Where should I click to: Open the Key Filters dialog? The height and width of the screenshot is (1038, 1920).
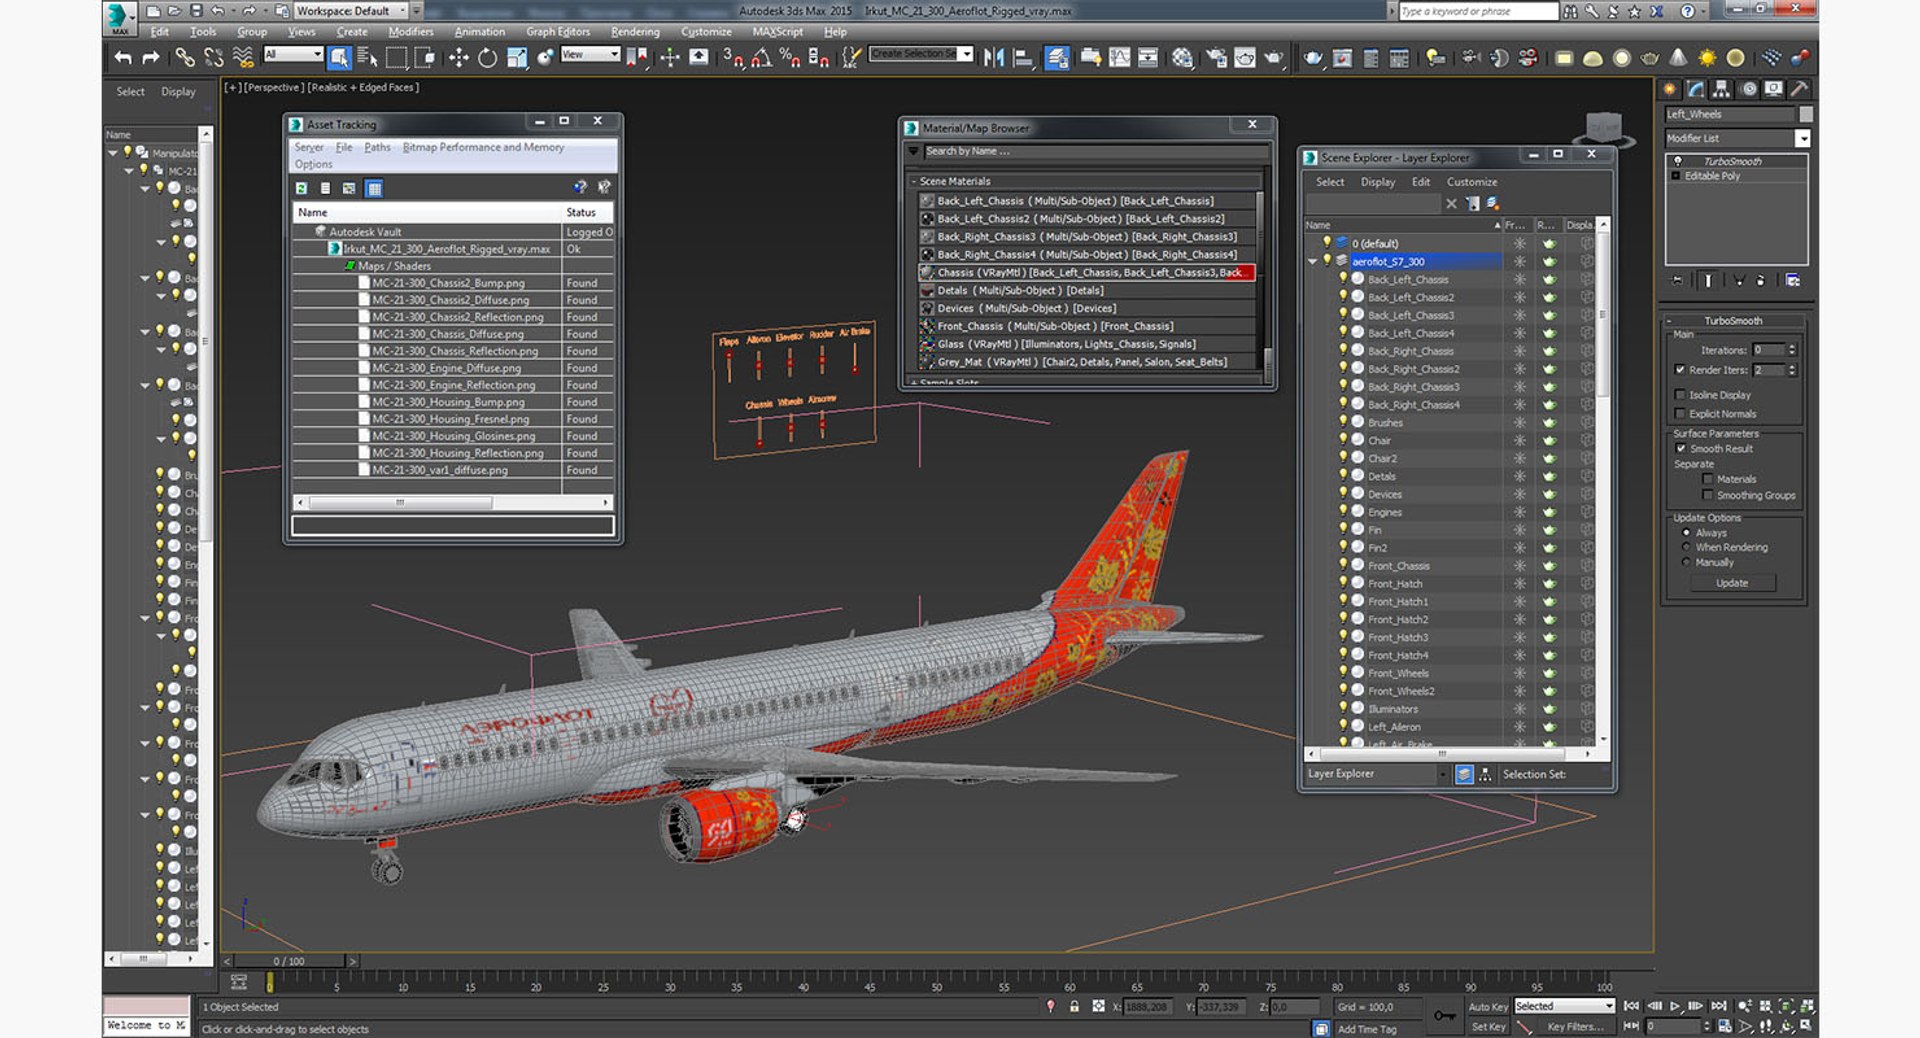tap(1575, 1027)
